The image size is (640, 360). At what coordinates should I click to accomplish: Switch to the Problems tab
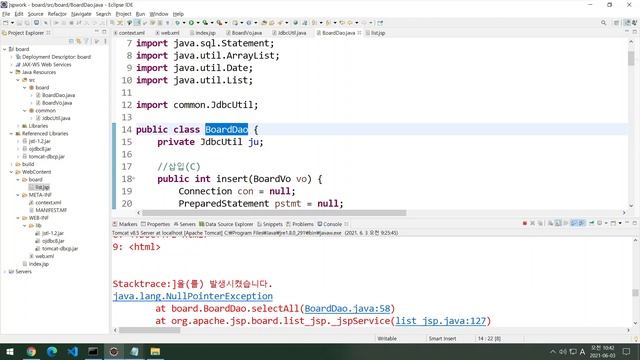[300, 224]
